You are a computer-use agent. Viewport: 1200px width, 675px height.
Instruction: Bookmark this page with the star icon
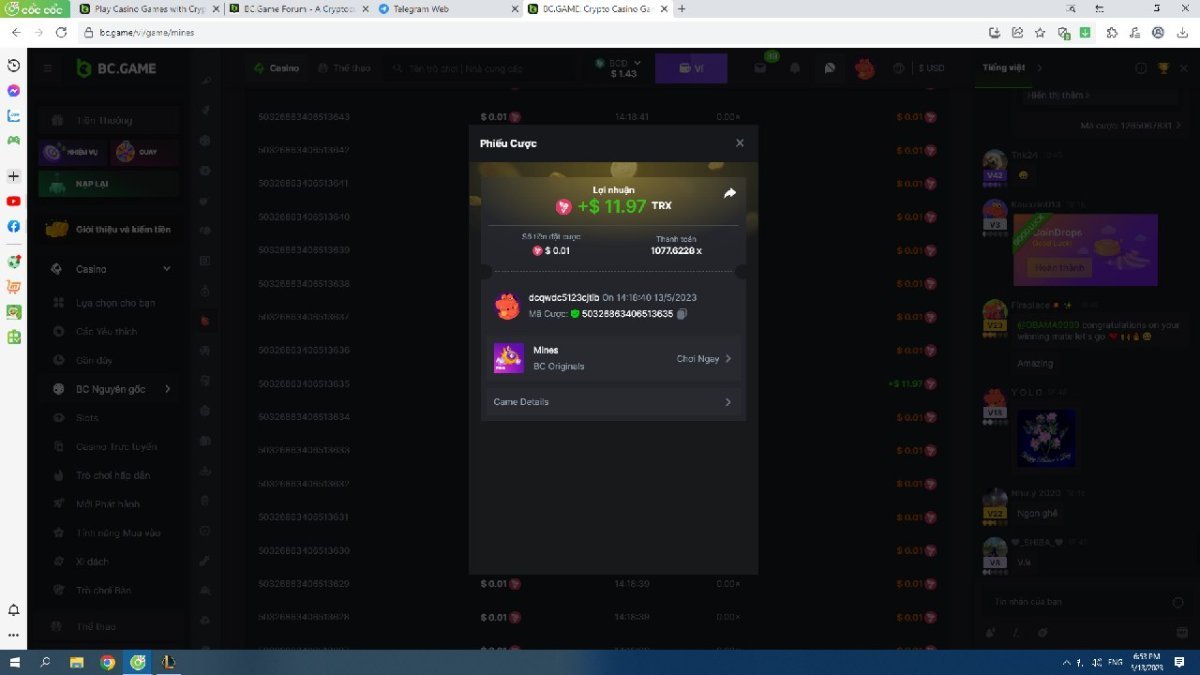(1040, 32)
